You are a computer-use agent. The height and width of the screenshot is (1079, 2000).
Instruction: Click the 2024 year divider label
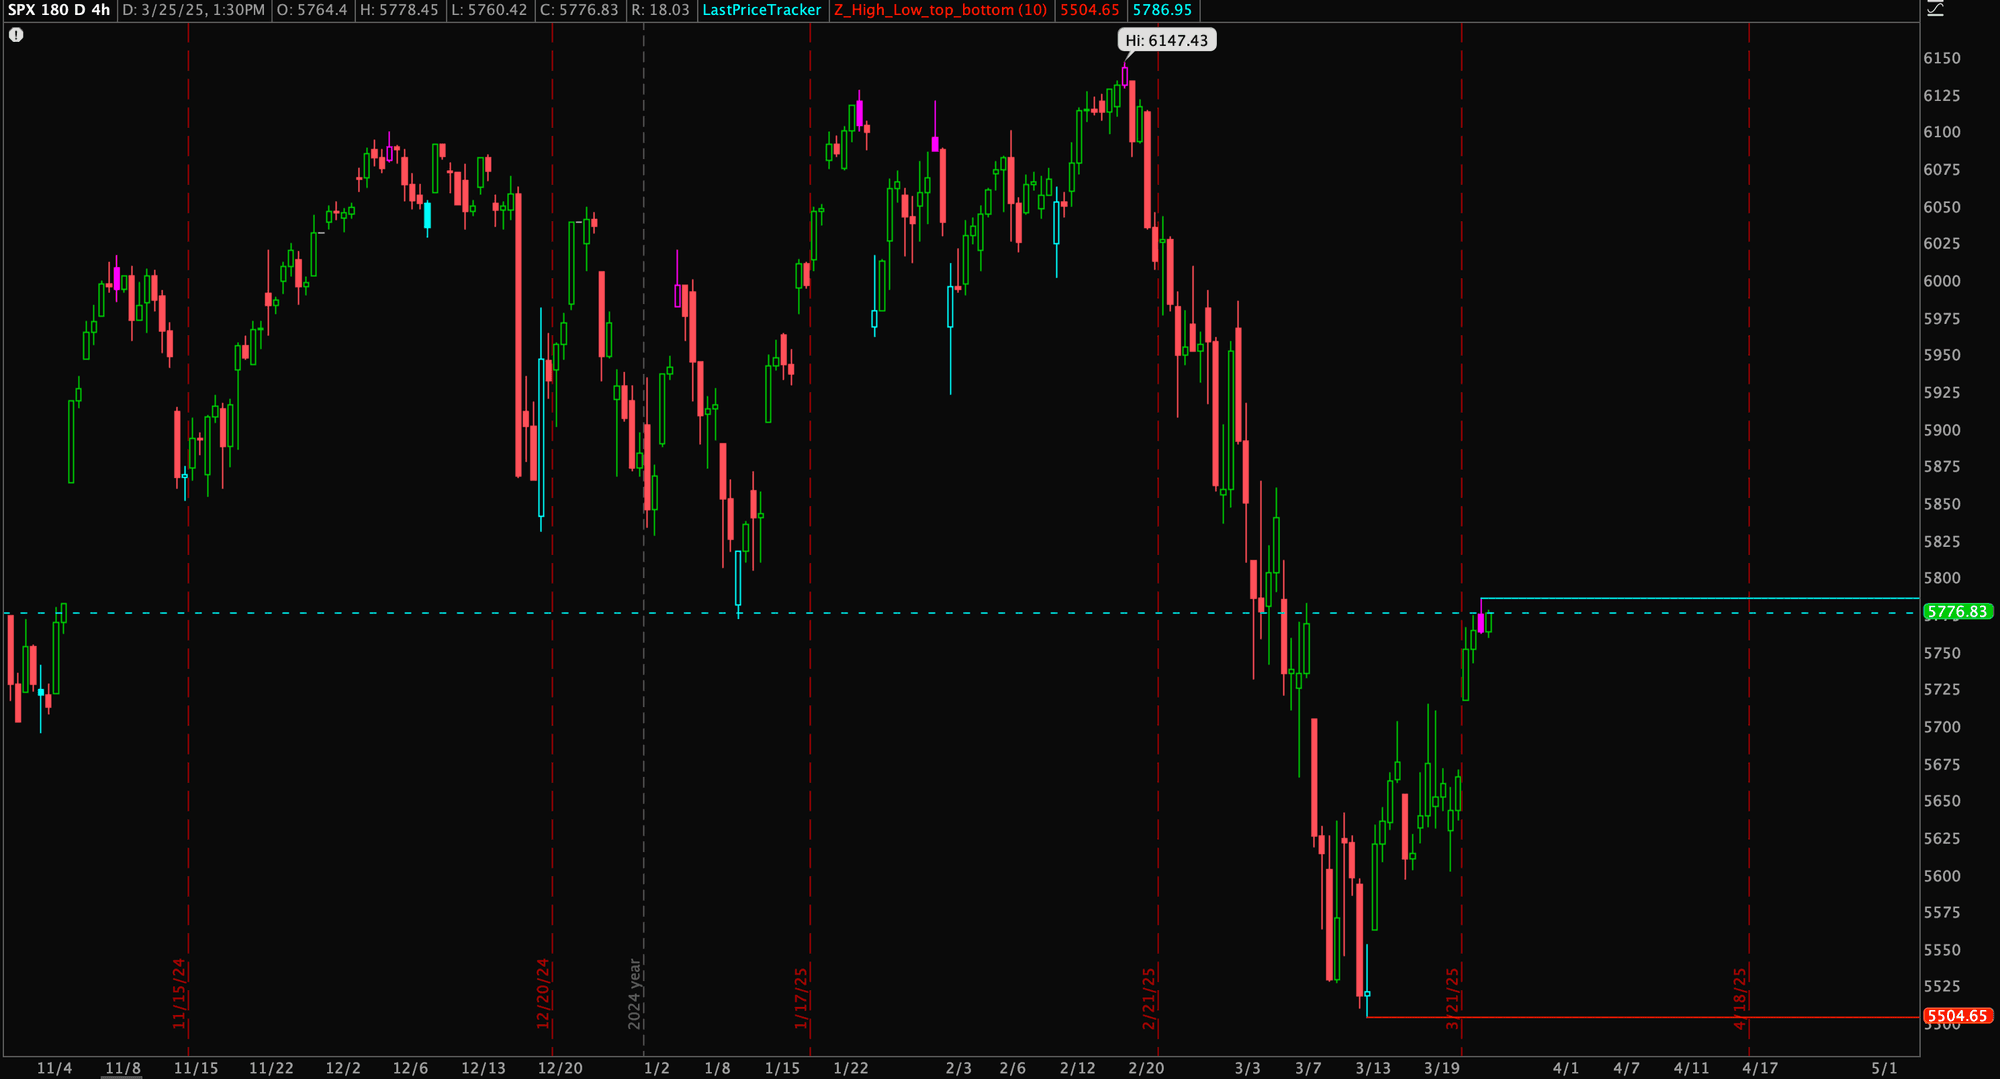pyautogui.click(x=634, y=993)
